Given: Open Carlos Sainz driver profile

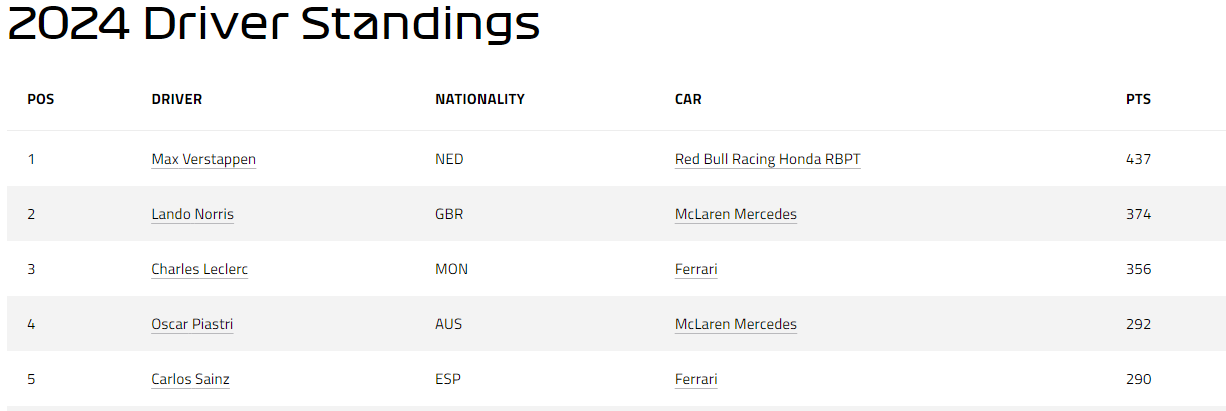Looking at the screenshot, I should click(191, 379).
